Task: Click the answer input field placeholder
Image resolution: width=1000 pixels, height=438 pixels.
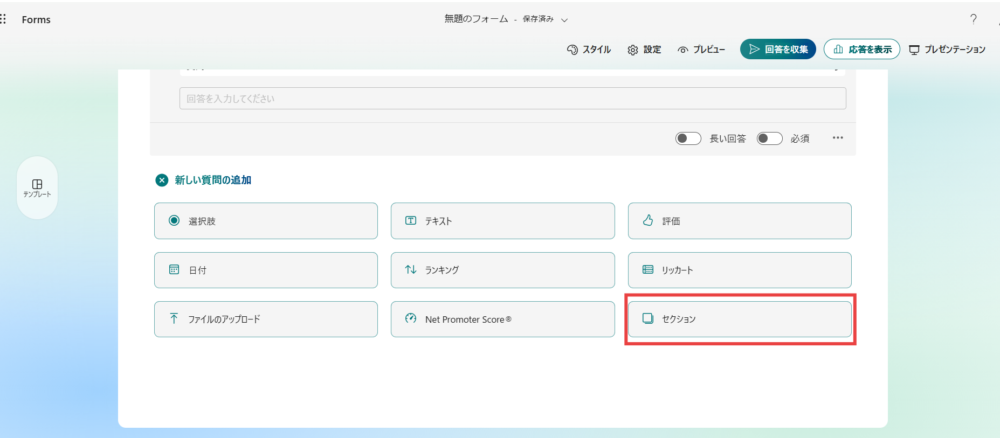Action: (x=512, y=99)
